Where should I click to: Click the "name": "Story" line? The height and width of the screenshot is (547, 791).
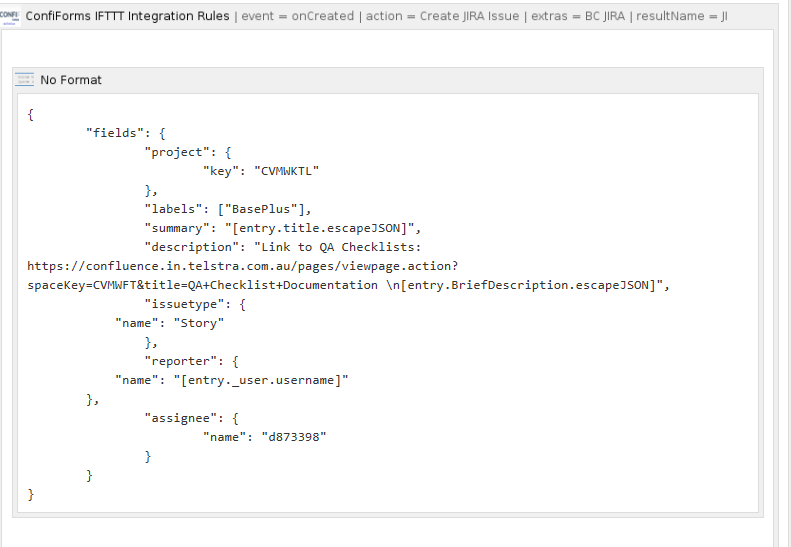[170, 323]
